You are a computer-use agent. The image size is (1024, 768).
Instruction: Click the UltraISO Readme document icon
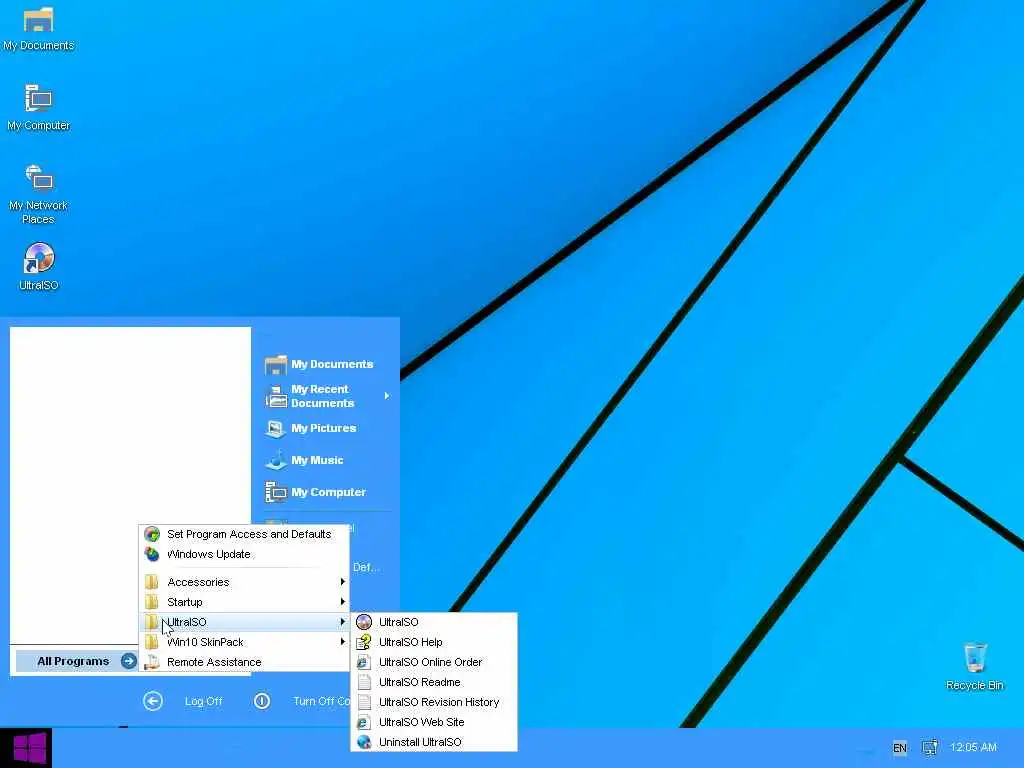click(364, 682)
